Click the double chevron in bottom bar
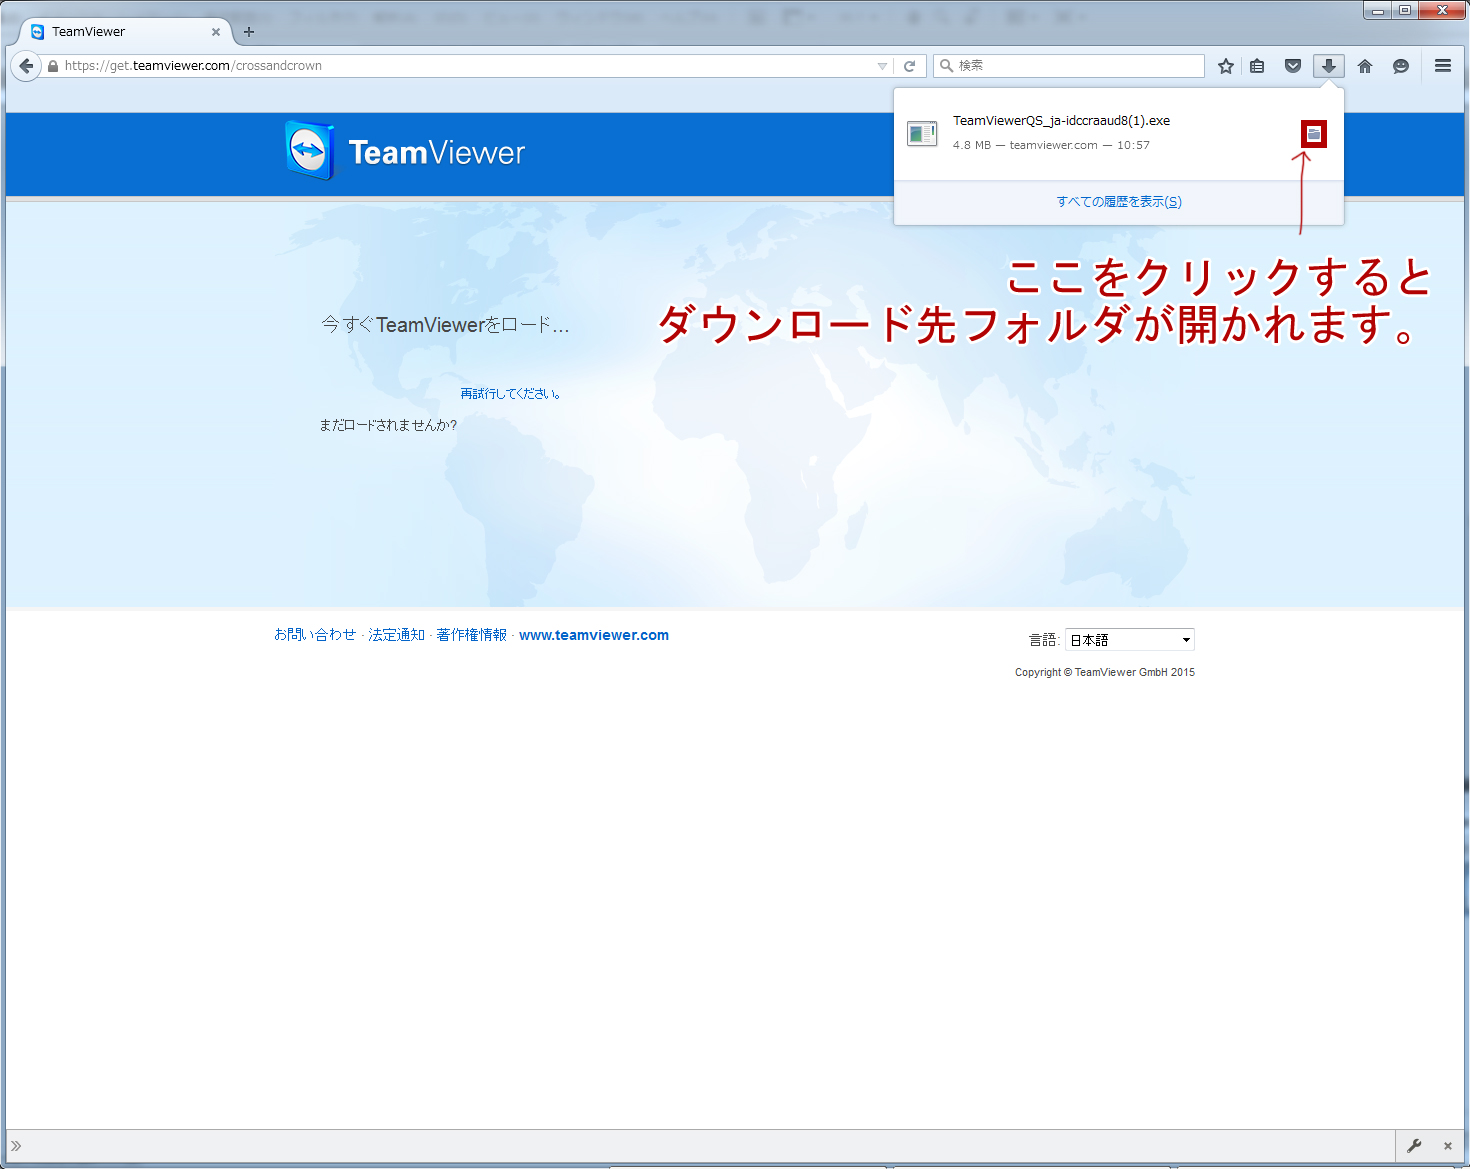1470x1169 pixels. click(16, 1146)
